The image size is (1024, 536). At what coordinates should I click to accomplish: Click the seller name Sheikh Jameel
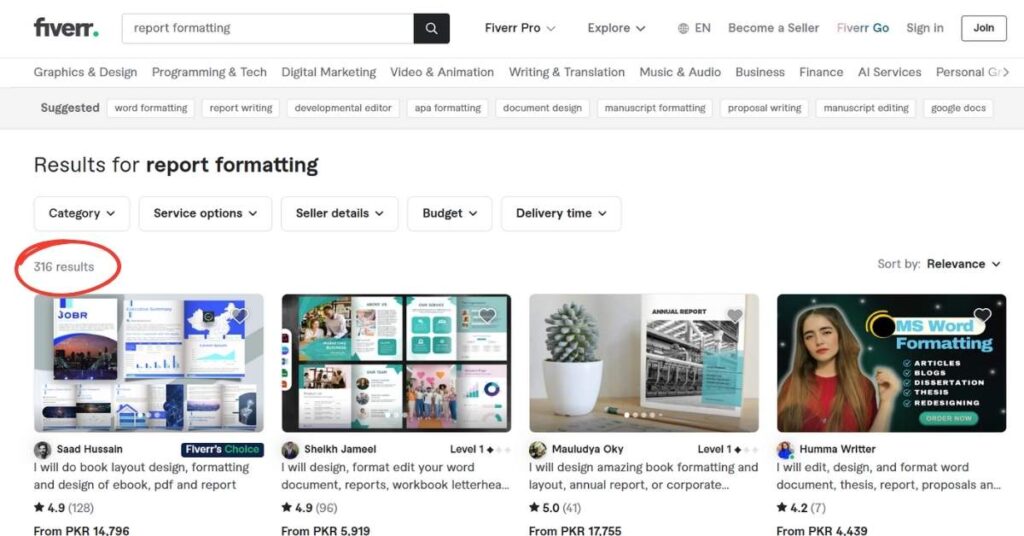pyautogui.click(x=340, y=449)
